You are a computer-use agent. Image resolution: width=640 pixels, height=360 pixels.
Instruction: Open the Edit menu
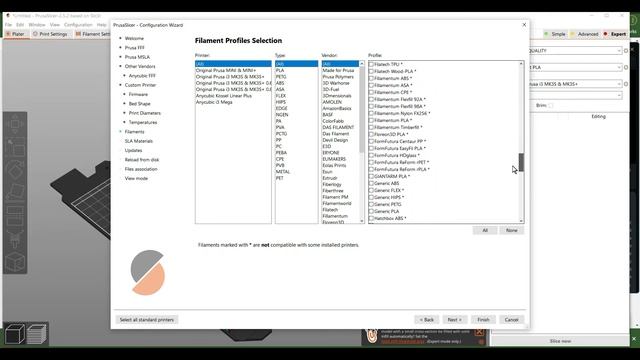click(20, 25)
